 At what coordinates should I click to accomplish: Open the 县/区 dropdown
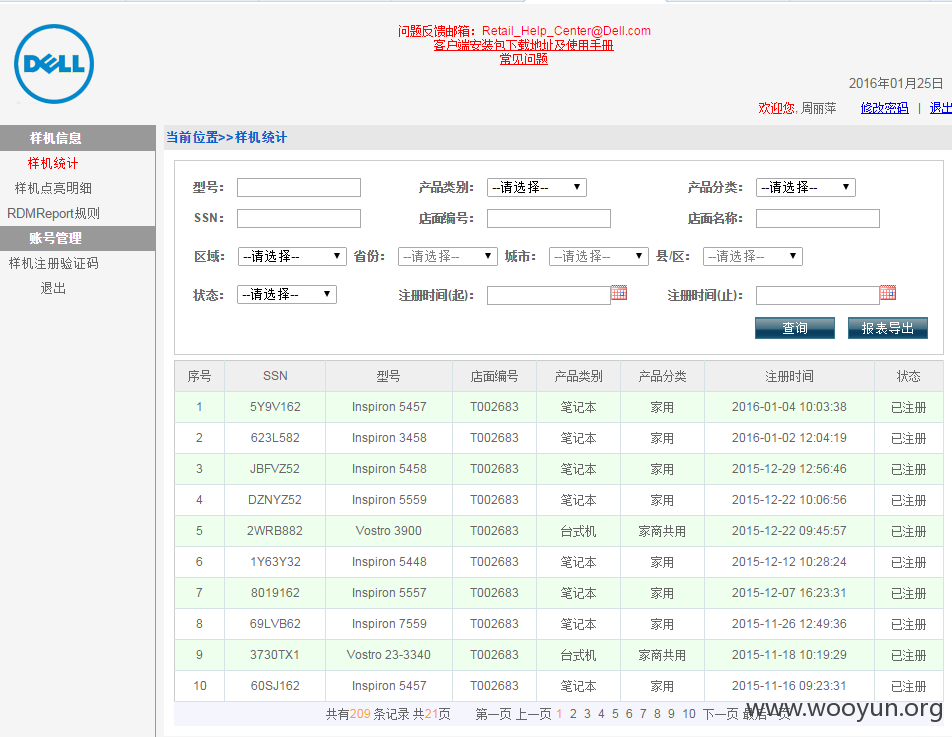tap(752, 256)
